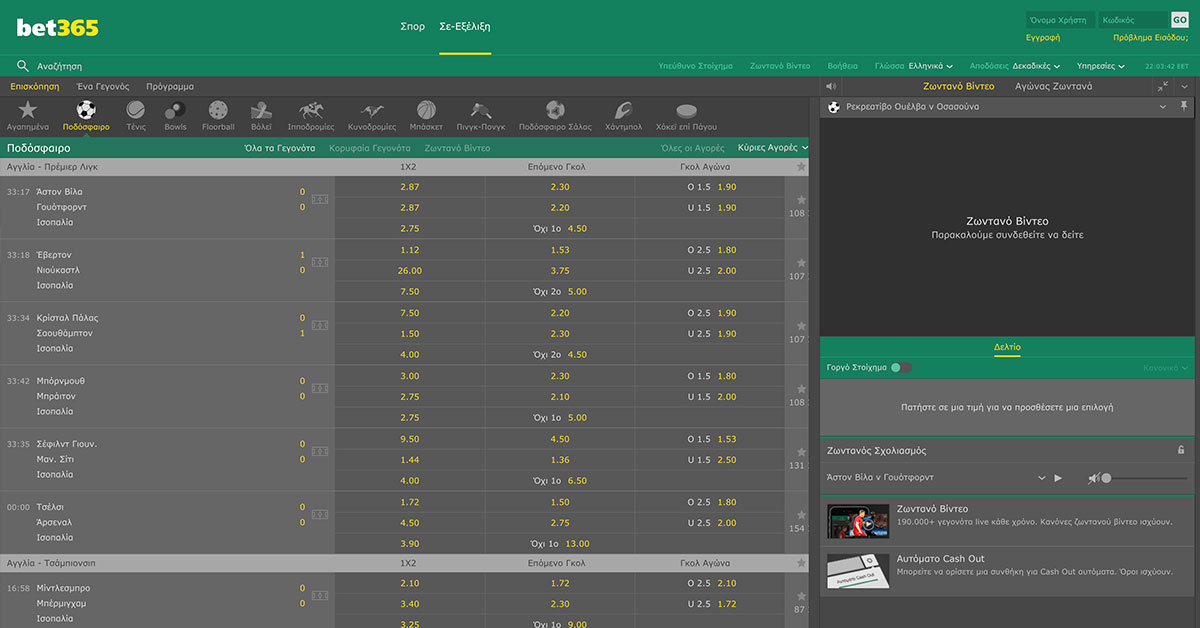Click the GO login button

1179,19
